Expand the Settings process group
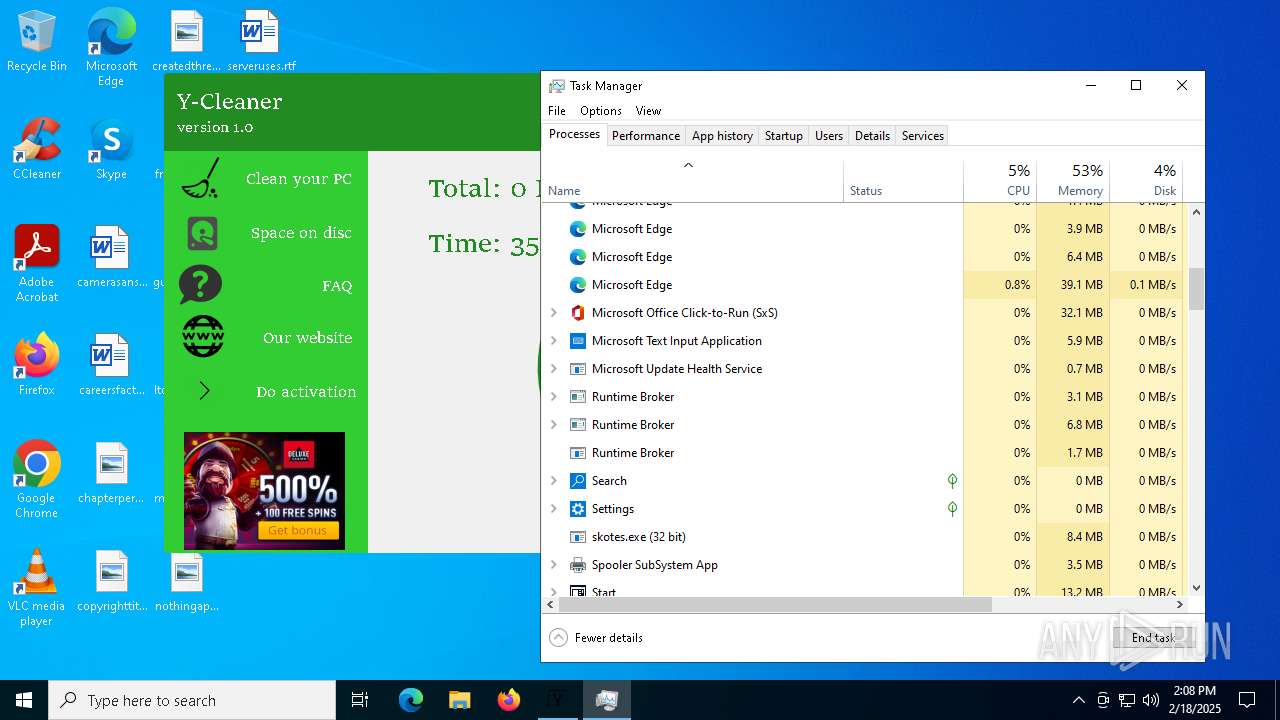Image resolution: width=1280 pixels, height=720 pixels. coord(554,509)
